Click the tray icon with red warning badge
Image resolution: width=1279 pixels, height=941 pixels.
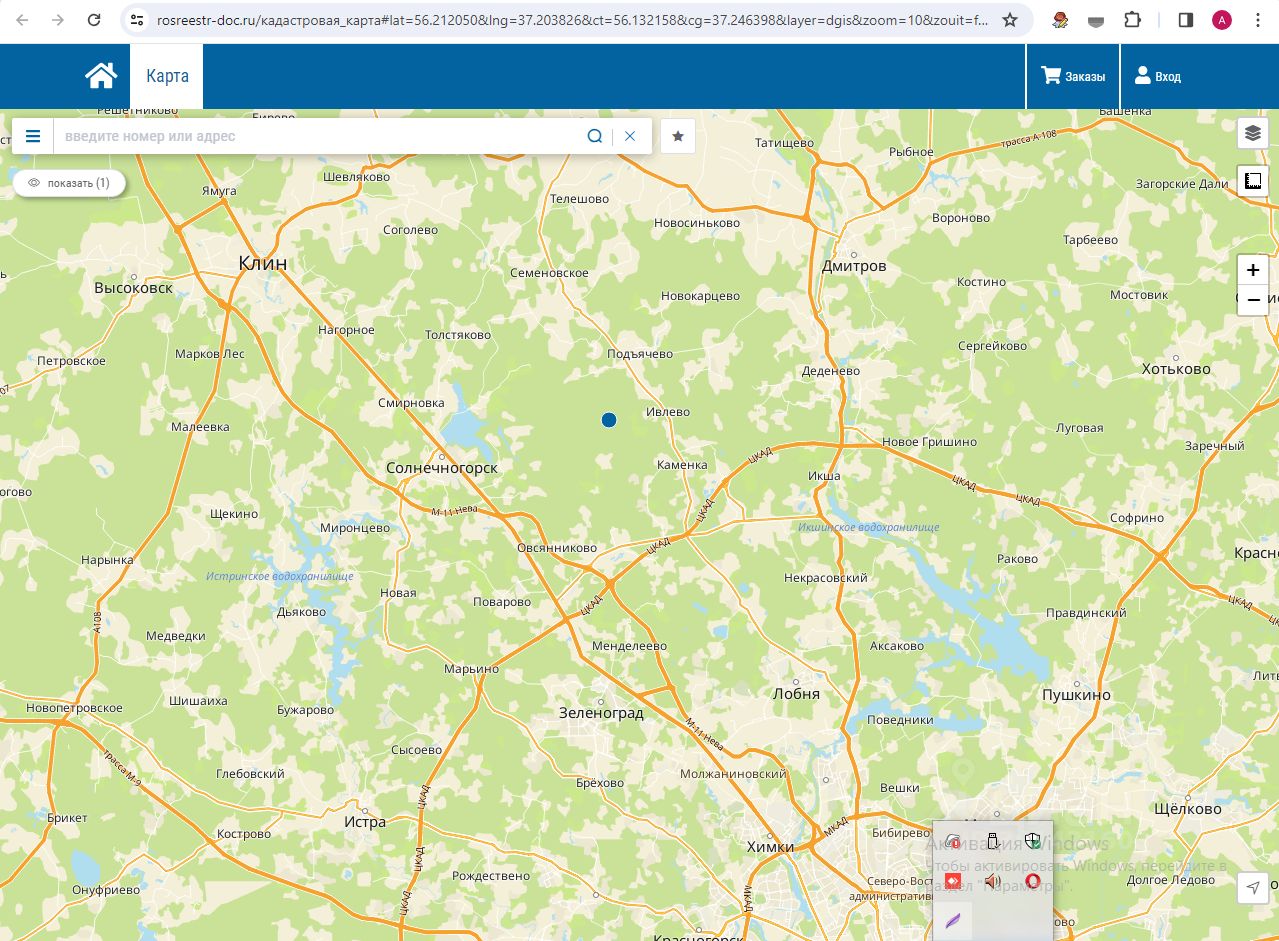[953, 841]
